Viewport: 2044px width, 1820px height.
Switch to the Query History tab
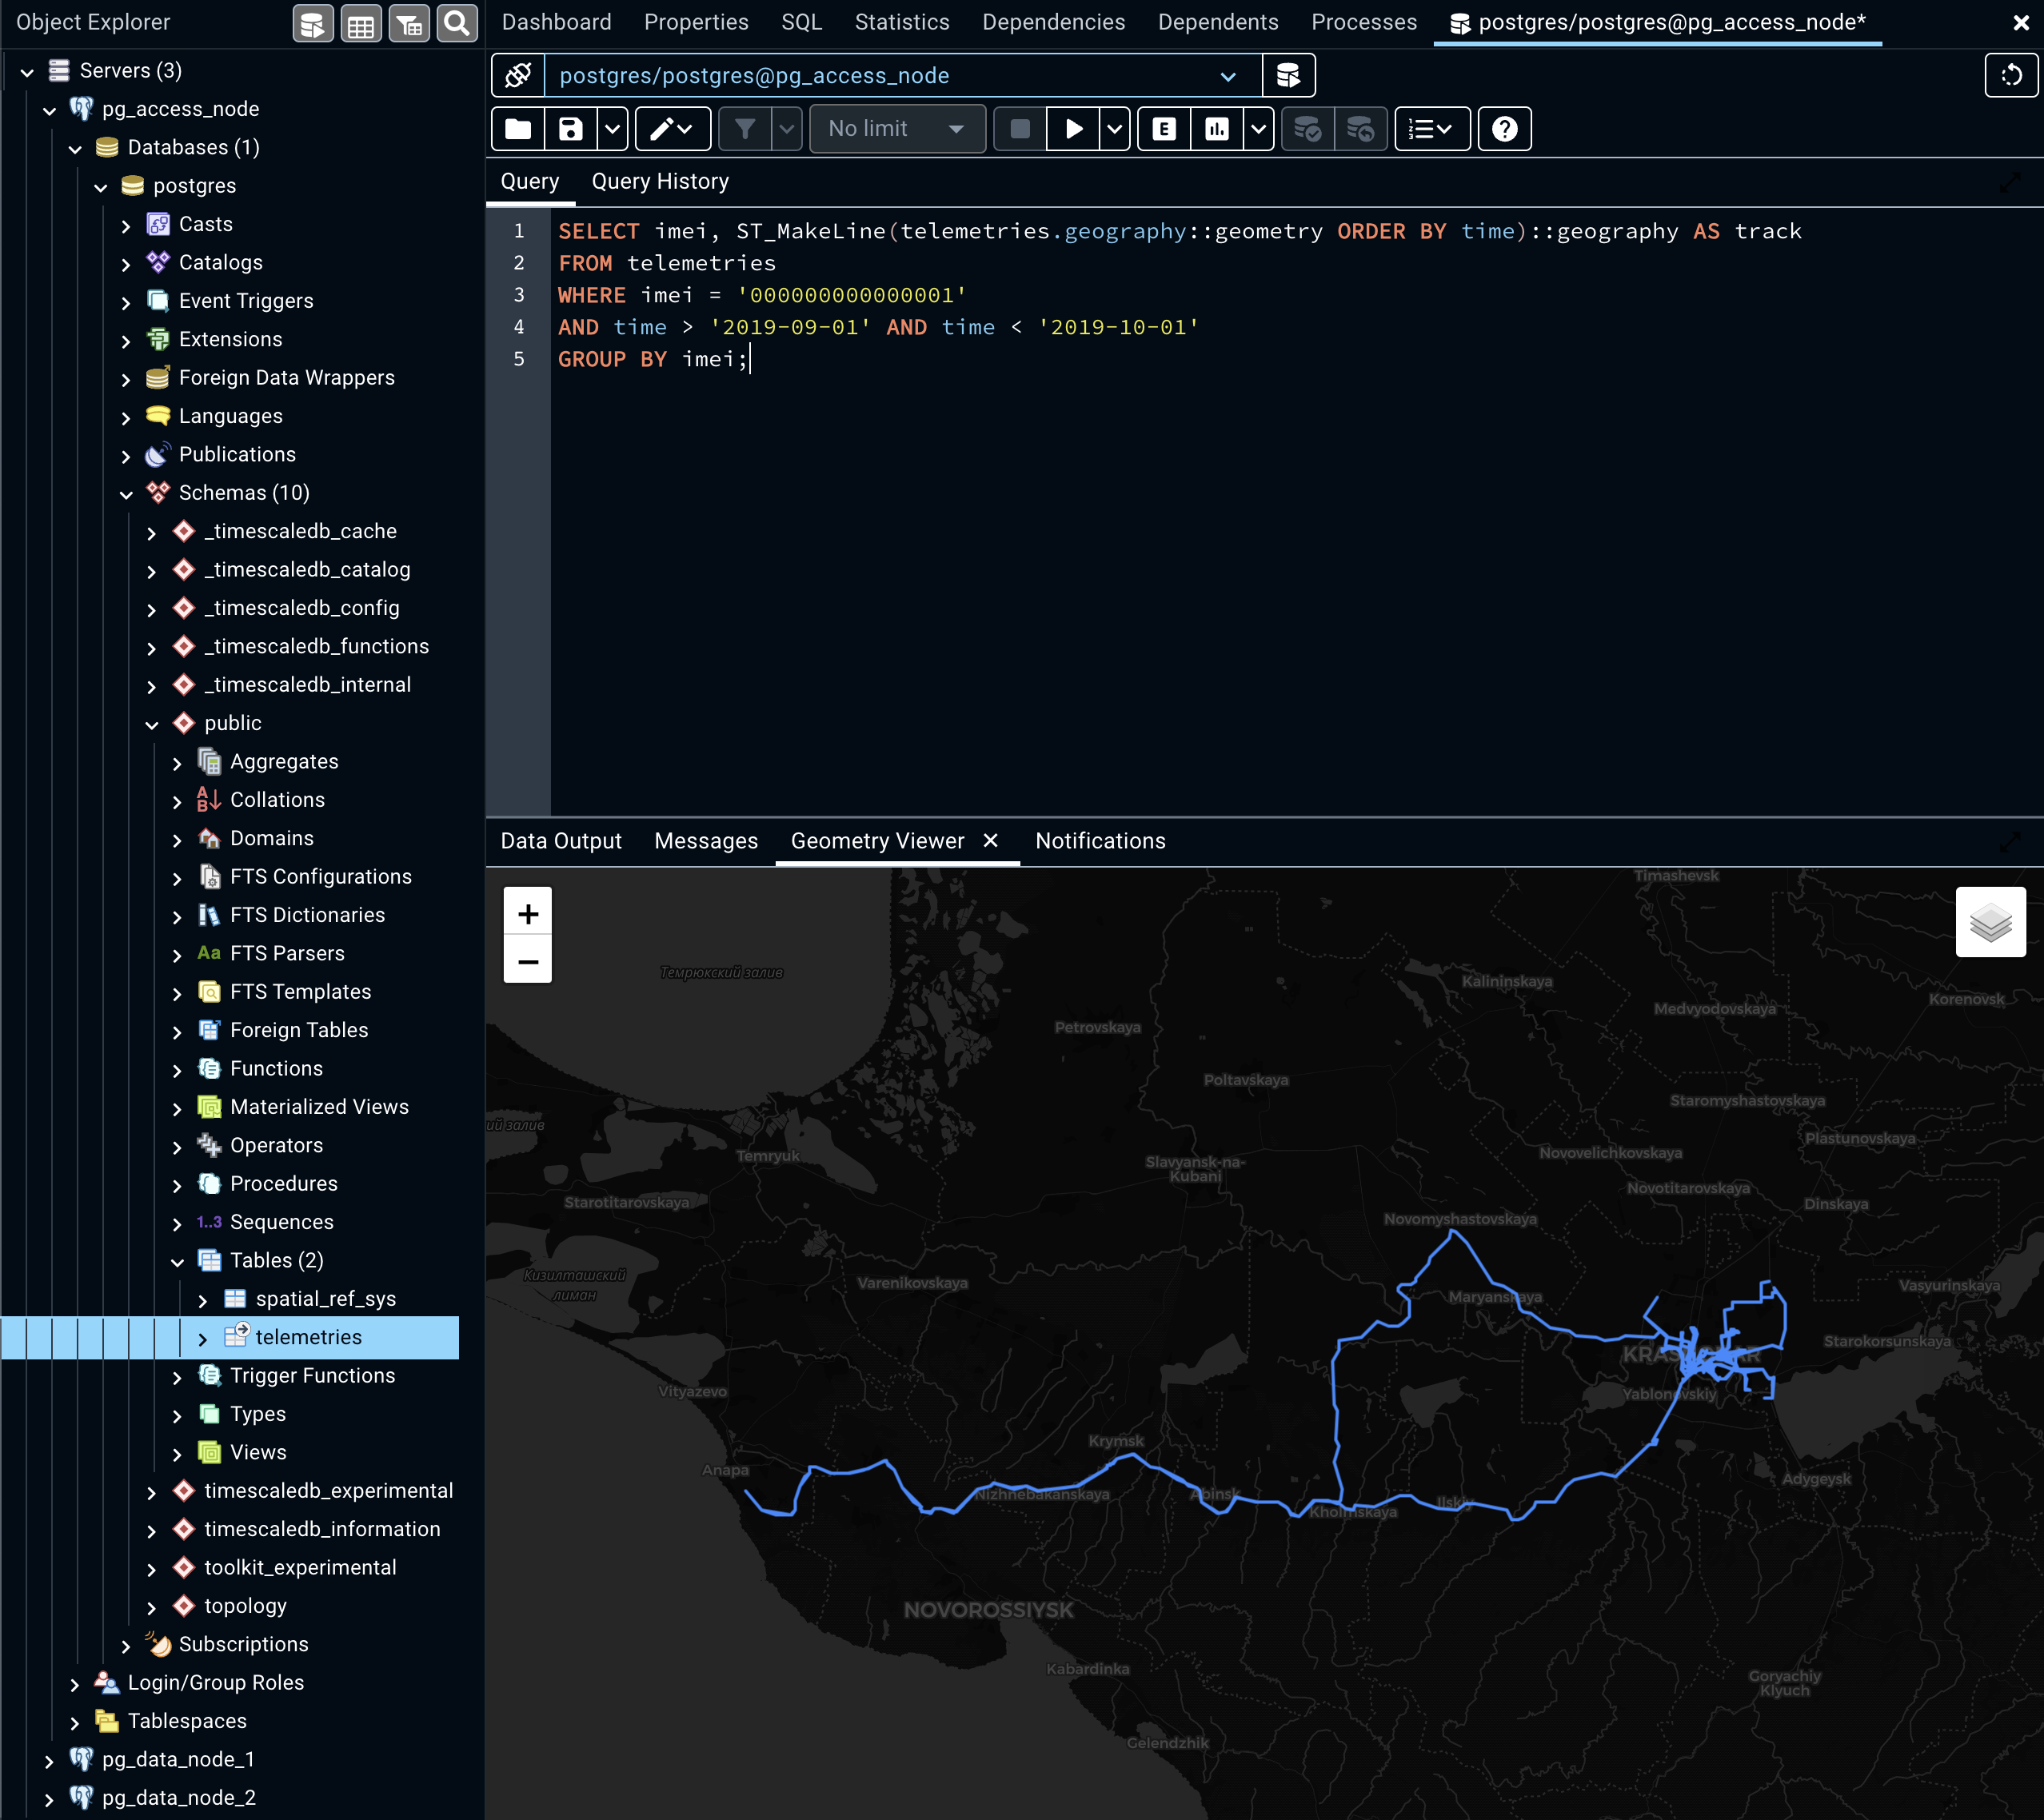(660, 181)
